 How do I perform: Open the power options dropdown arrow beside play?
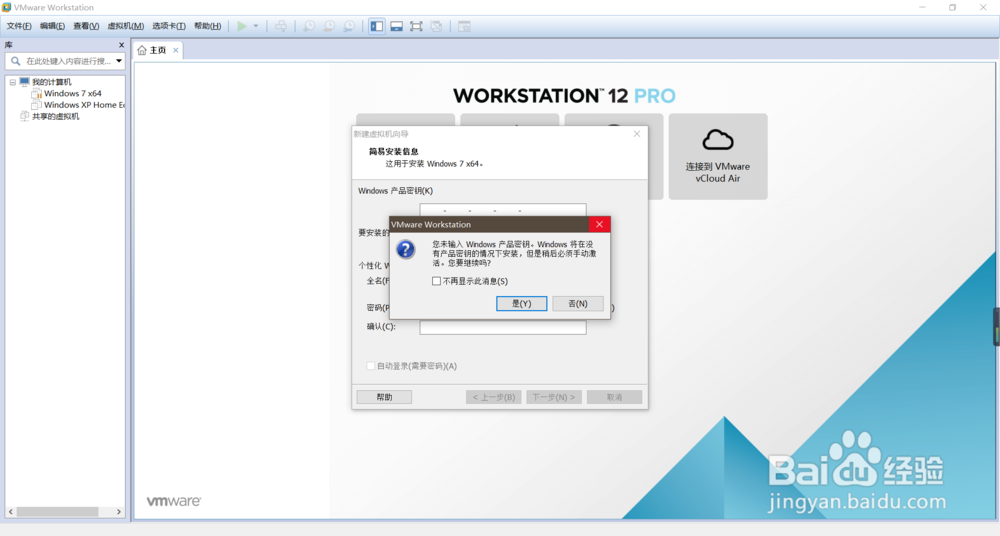(x=256, y=26)
